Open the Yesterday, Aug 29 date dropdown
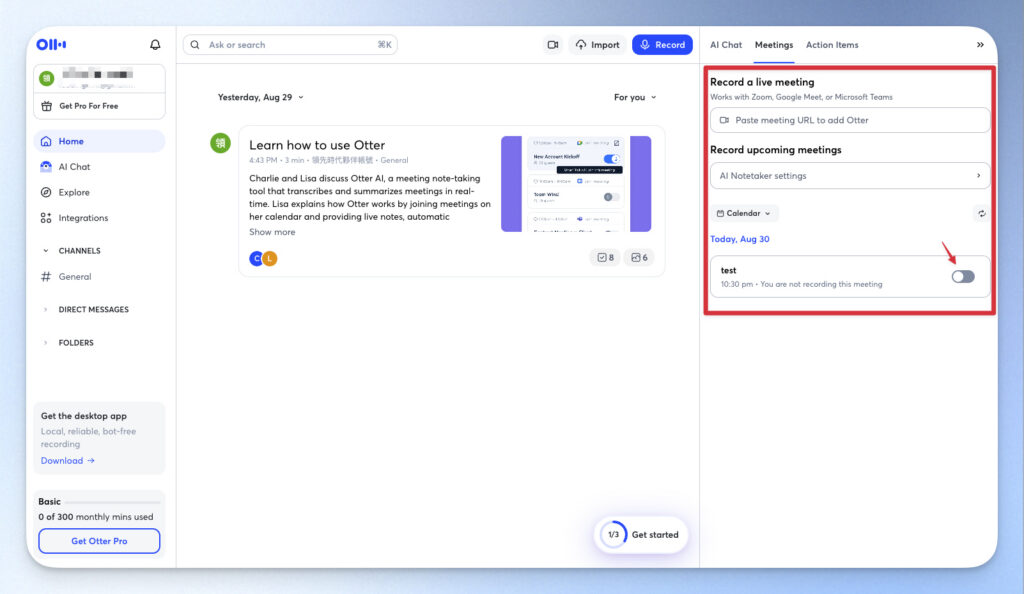The image size is (1024, 594). 261,97
